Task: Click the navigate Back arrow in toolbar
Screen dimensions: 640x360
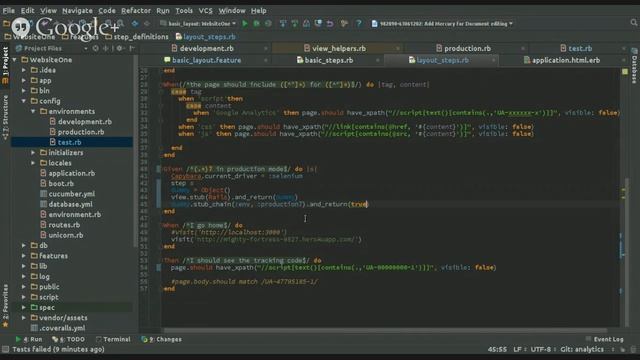Action: coord(135,24)
